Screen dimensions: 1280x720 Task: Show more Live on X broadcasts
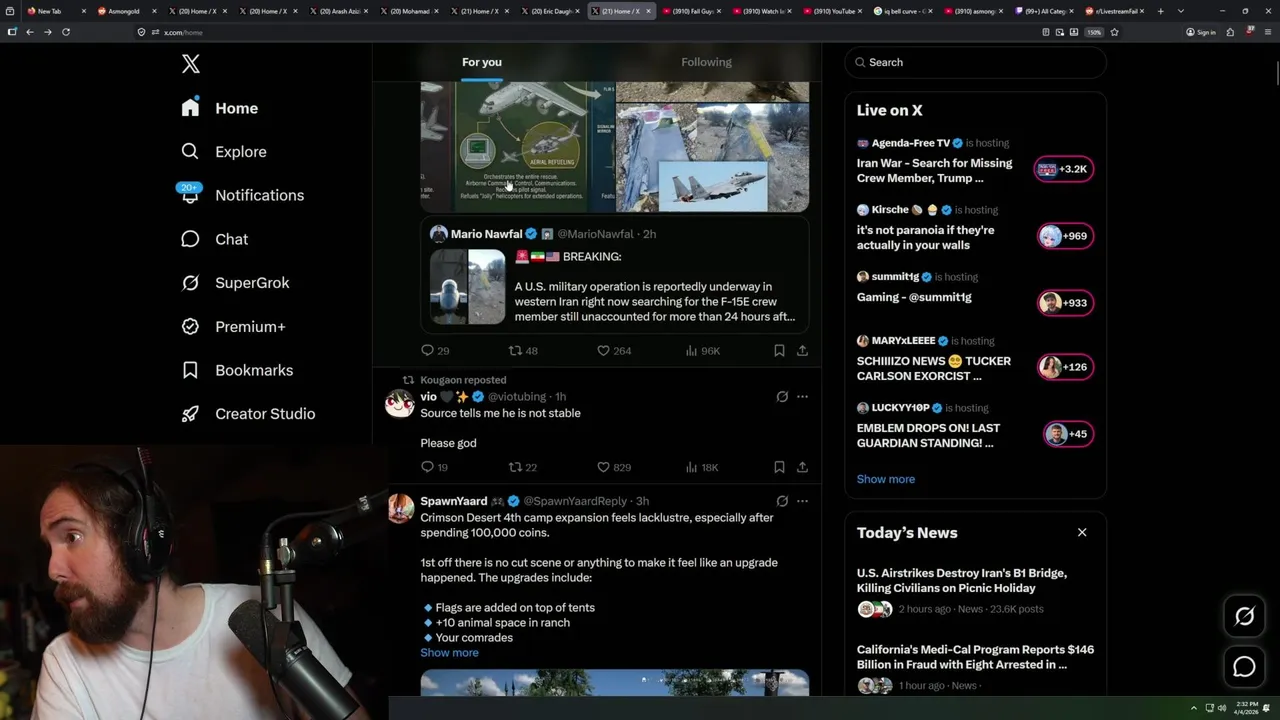click(x=886, y=479)
